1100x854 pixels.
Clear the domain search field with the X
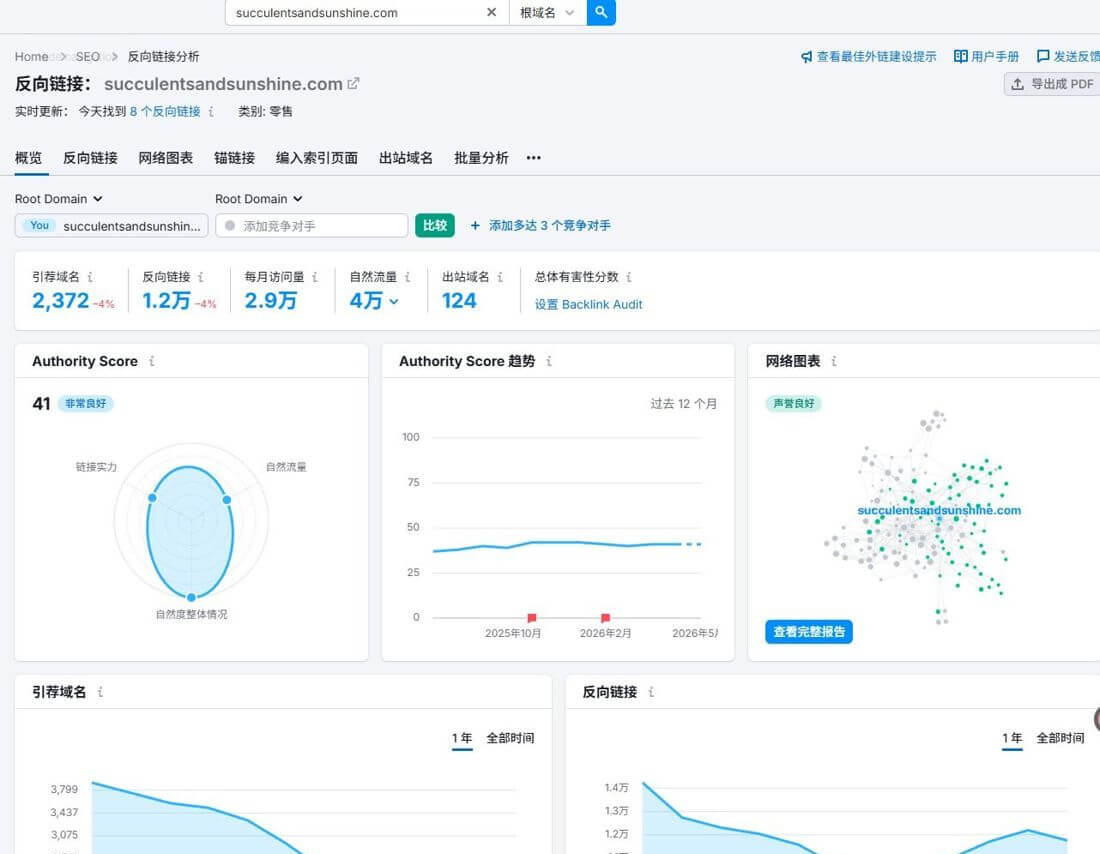tap(491, 12)
